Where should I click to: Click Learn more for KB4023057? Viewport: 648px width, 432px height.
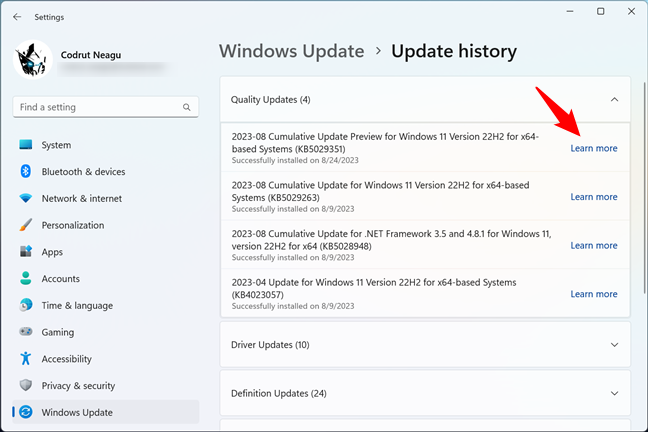(x=594, y=294)
